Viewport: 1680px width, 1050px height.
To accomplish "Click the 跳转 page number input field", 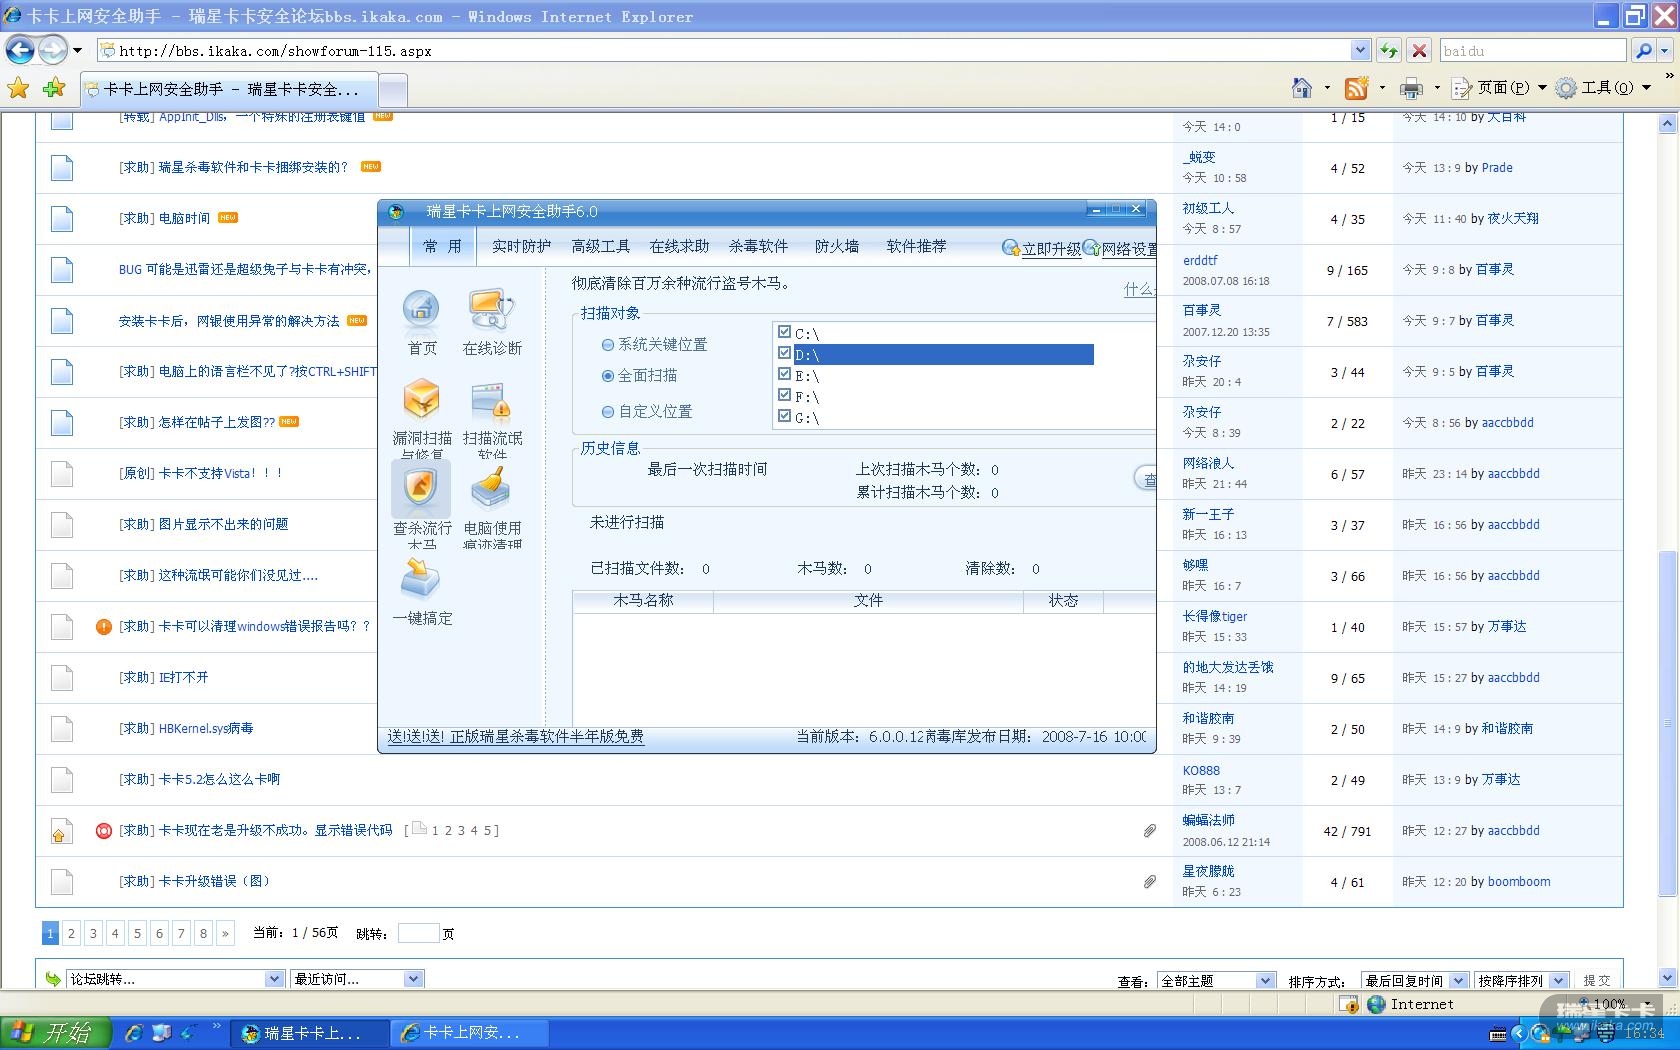I will [x=418, y=933].
